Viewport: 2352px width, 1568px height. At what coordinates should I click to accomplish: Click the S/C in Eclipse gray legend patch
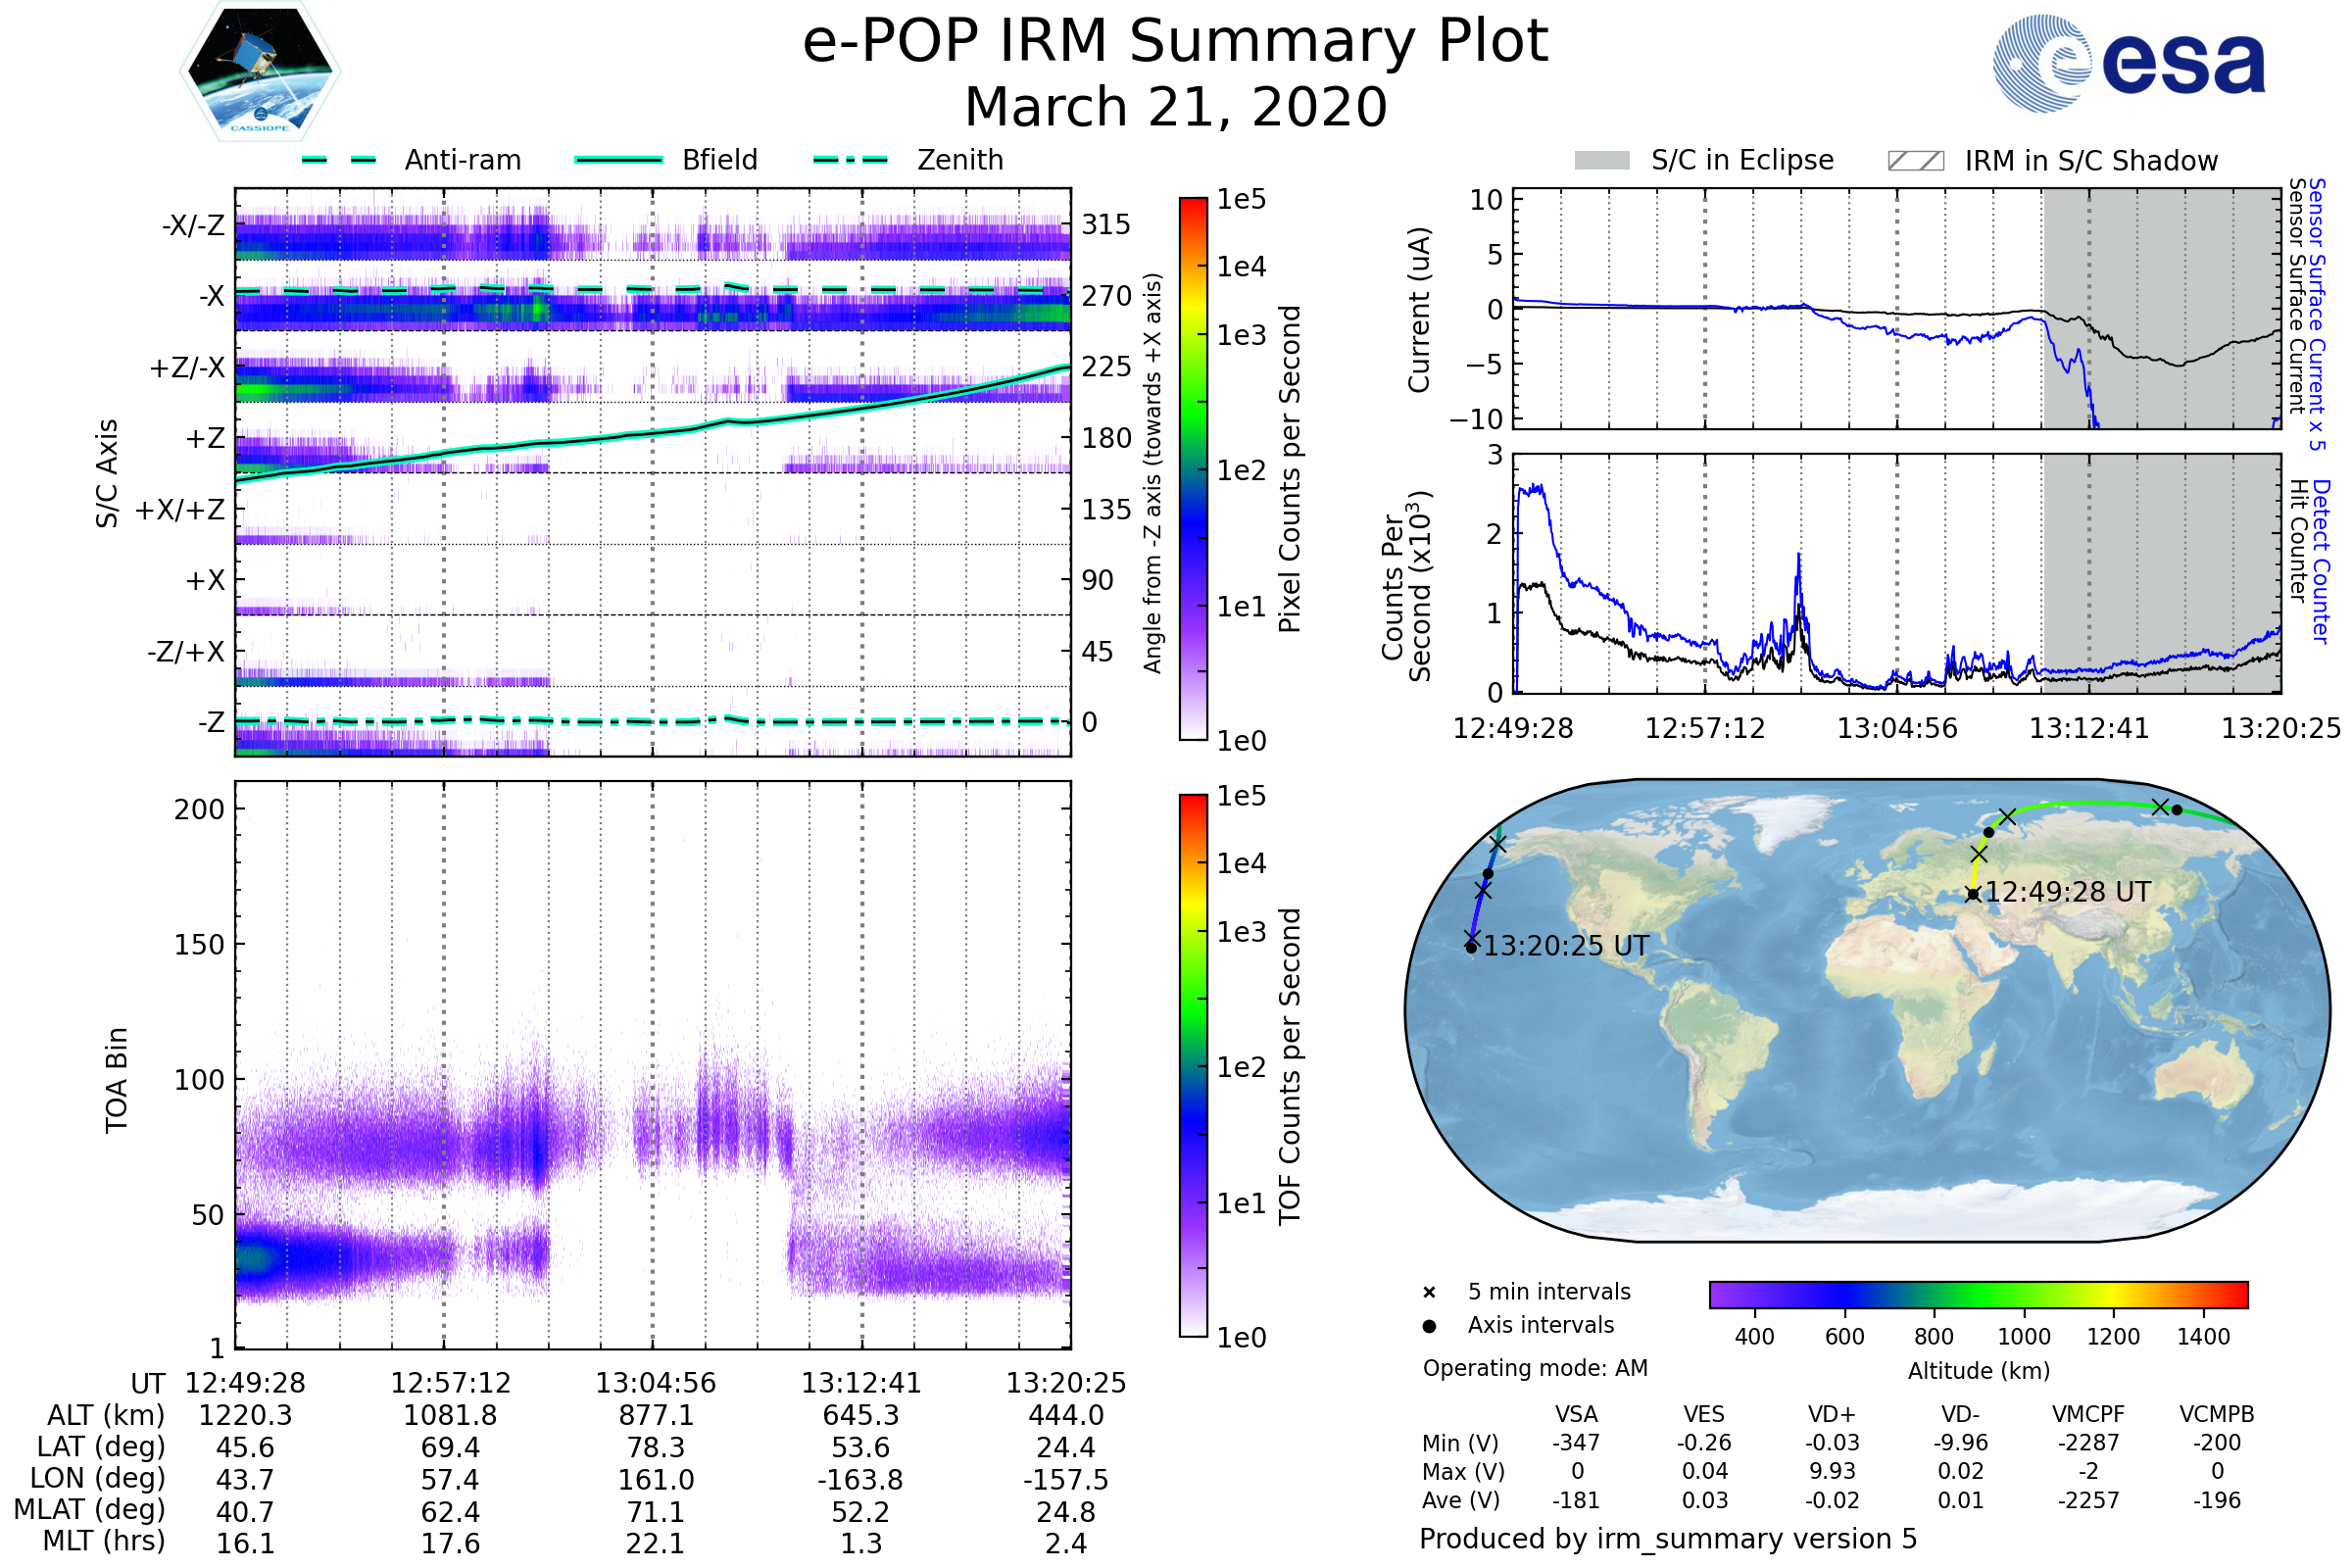[1601, 161]
